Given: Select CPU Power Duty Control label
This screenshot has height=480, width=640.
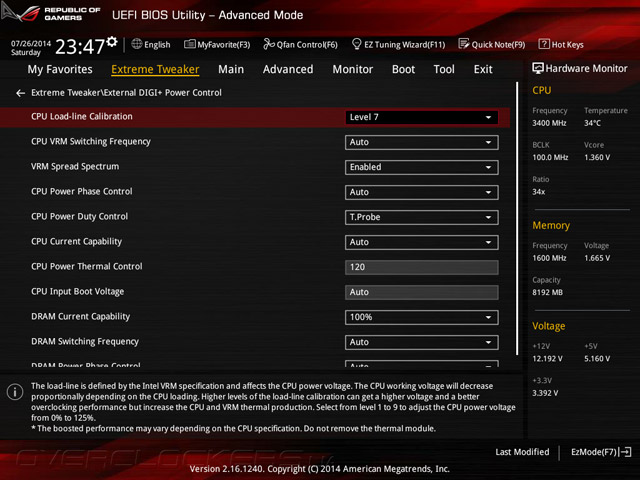Looking at the screenshot, I should [x=80, y=217].
